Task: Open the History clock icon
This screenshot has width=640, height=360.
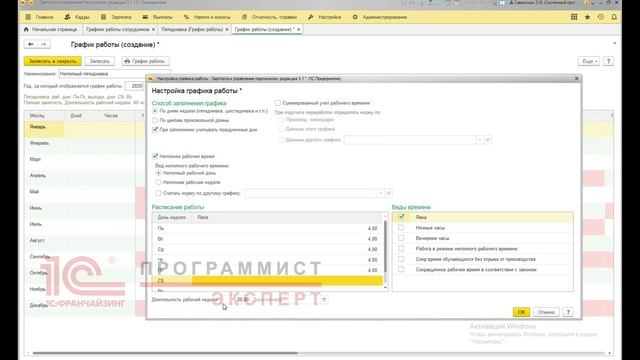Action: tap(601, 17)
